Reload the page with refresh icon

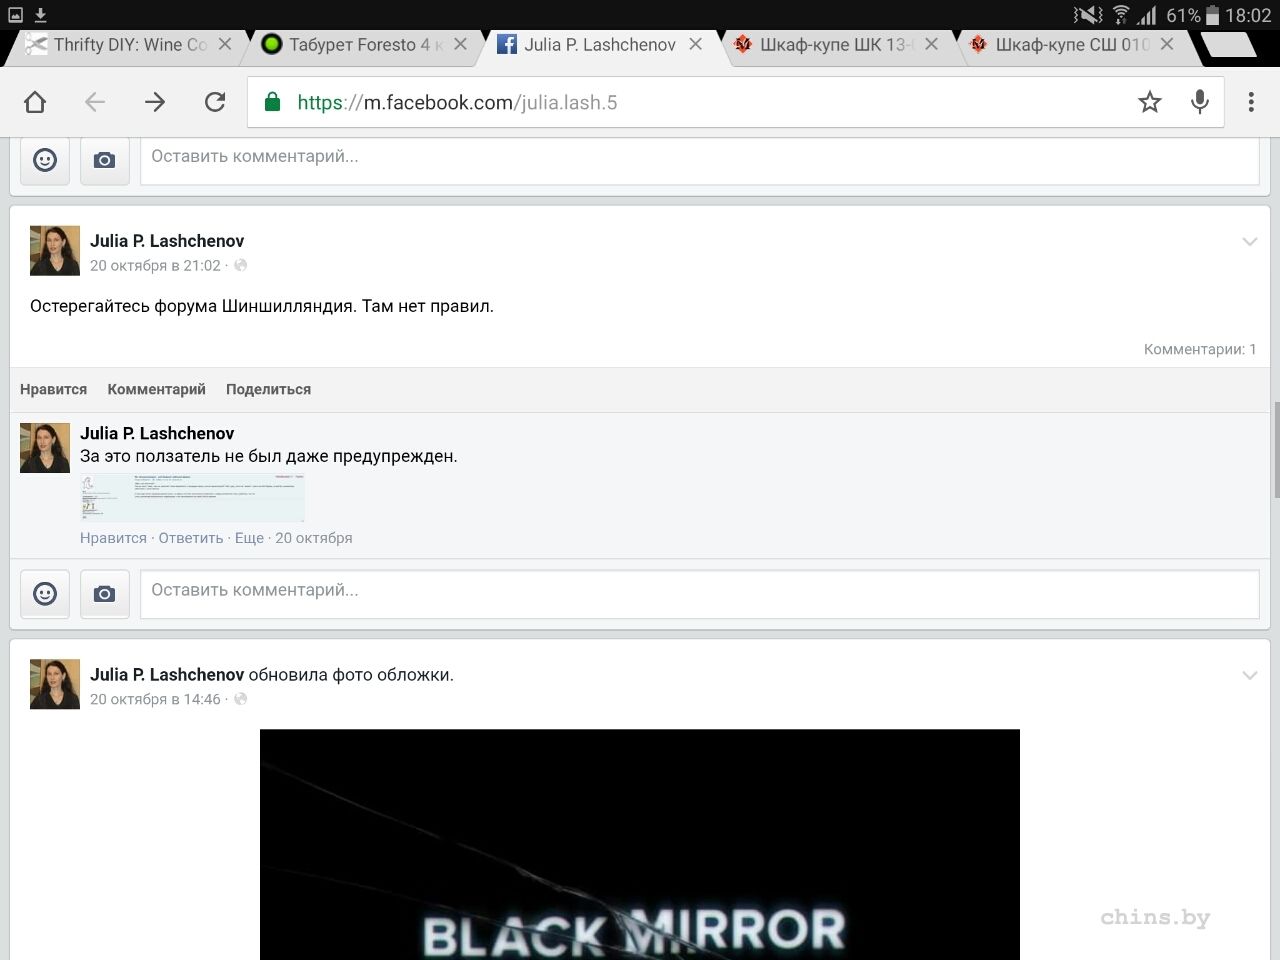tap(215, 102)
